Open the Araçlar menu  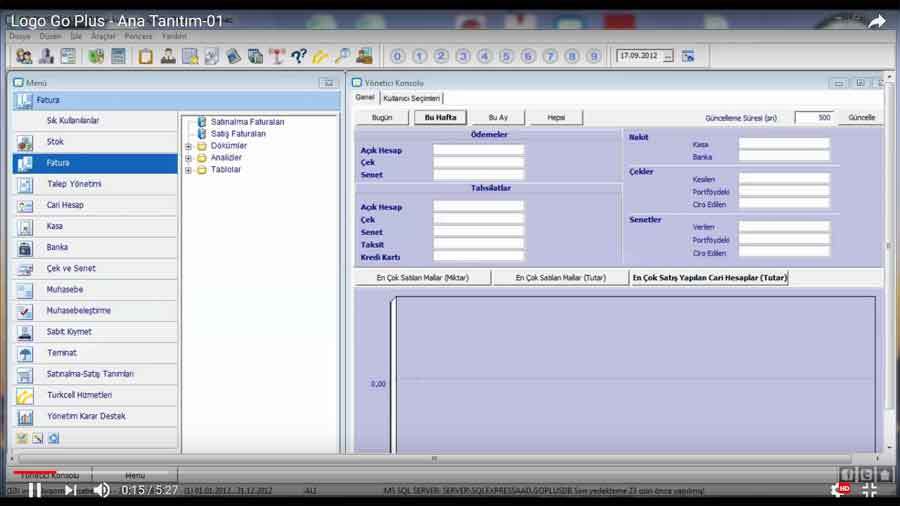pyautogui.click(x=103, y=36)
